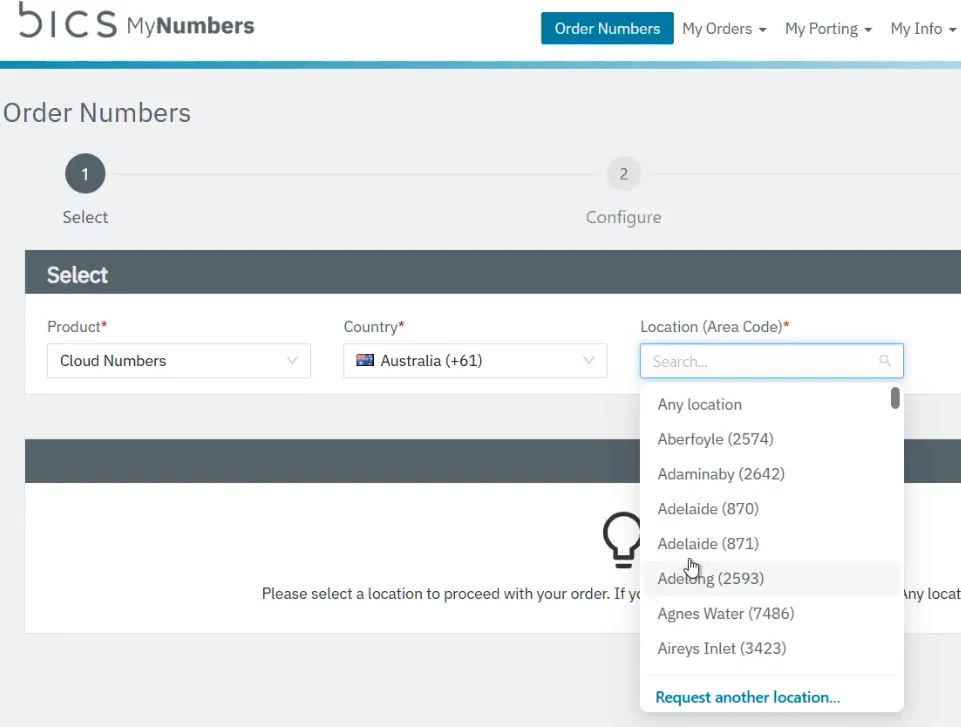Pick Agnes Water (7486) from the list
This screenshot has width=961, height=727.
725,613
